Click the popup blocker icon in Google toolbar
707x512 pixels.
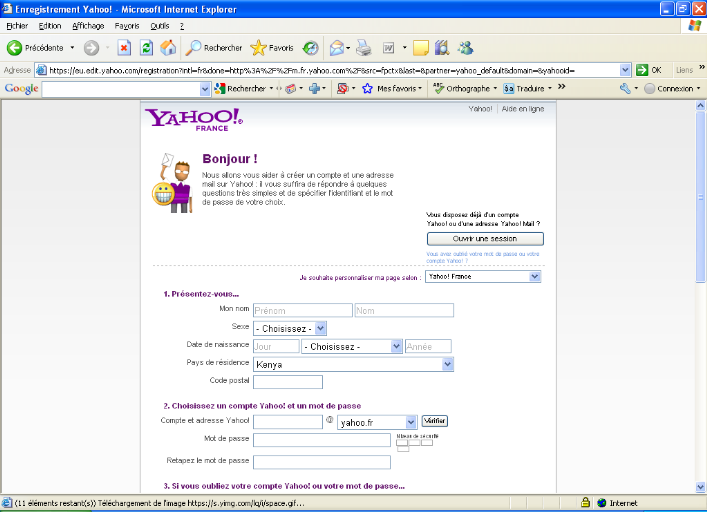343,88
